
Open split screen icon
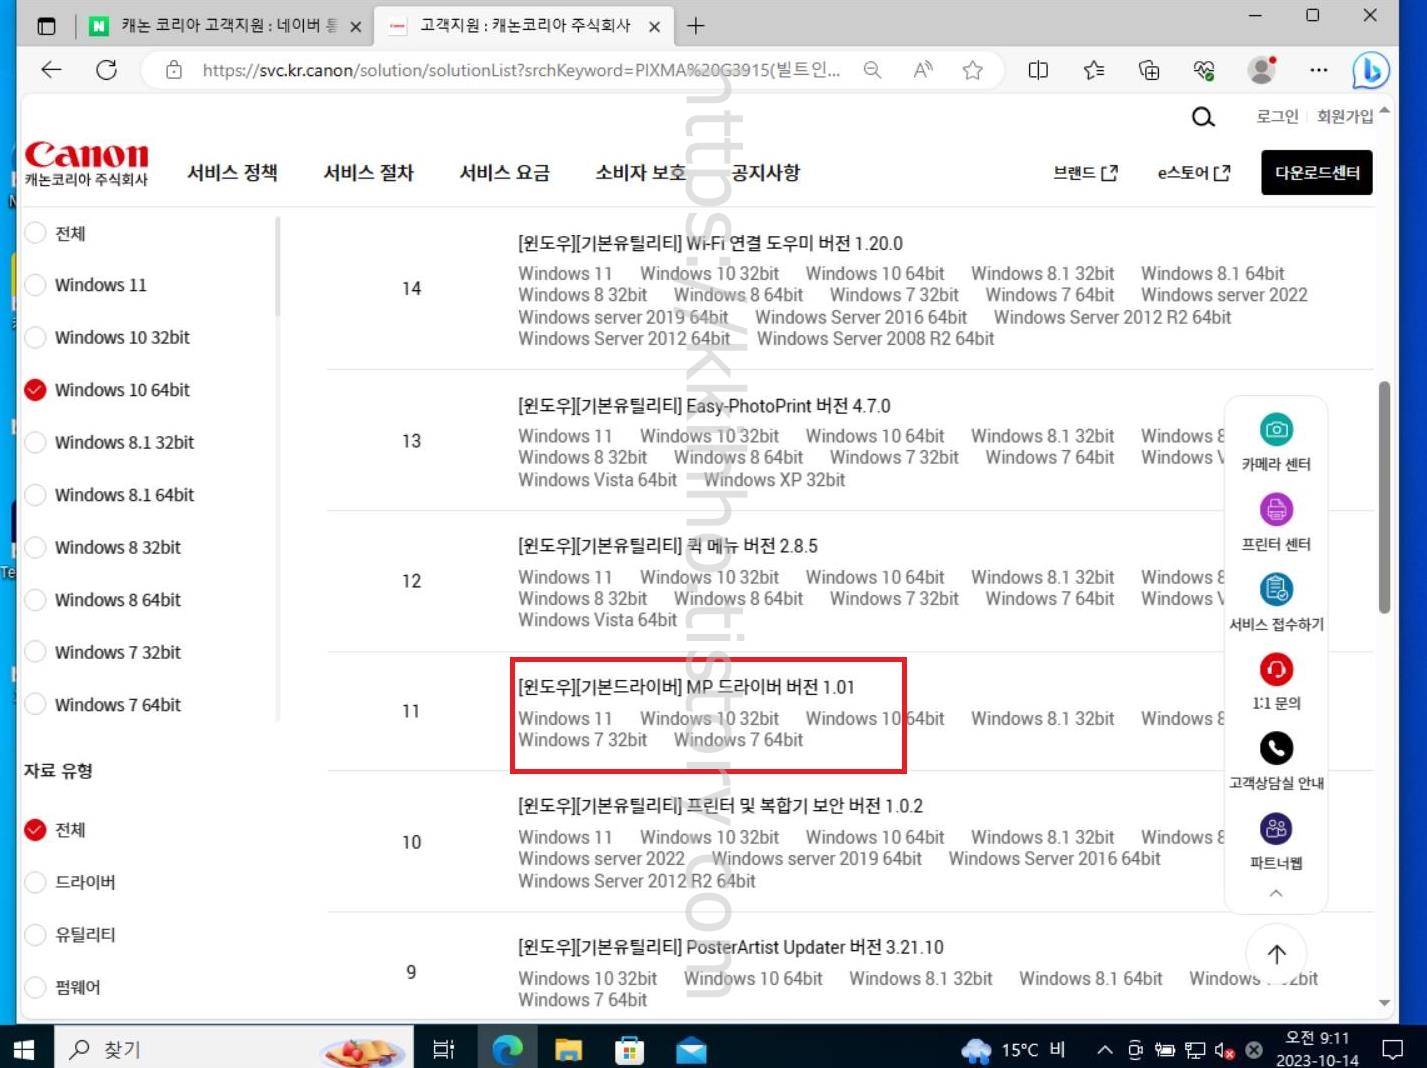(x=1038, y=70)
